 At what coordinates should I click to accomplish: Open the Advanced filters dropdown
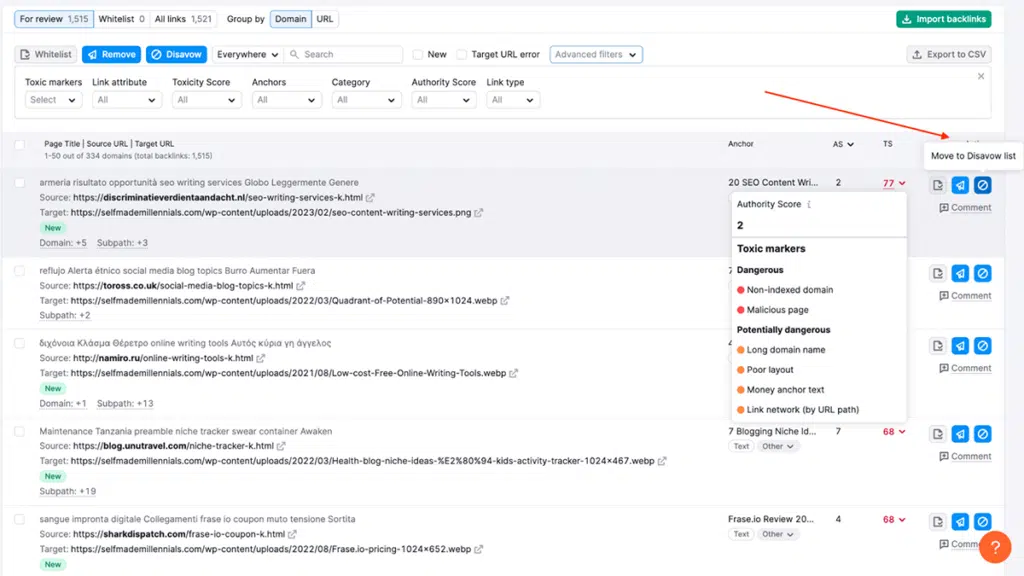tap(596, 55)
